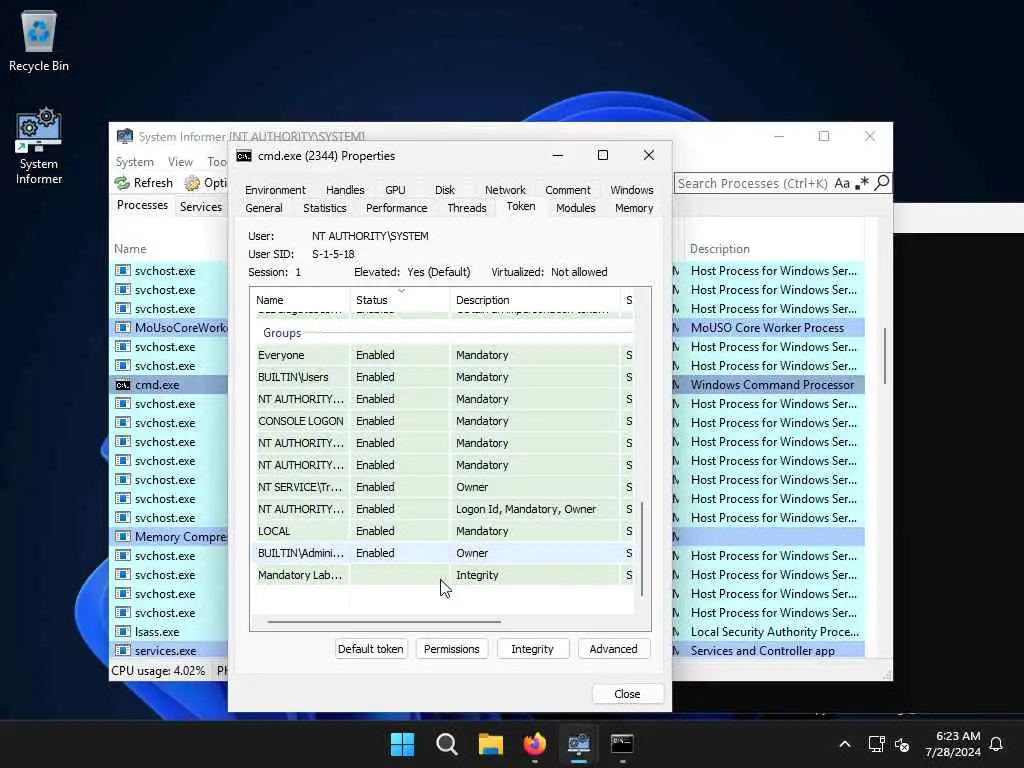Image resolution: width=1024 pixels, height=768 pixels.
Task: Select the BUILTIN\Users group row
Action: pos(444,377)
